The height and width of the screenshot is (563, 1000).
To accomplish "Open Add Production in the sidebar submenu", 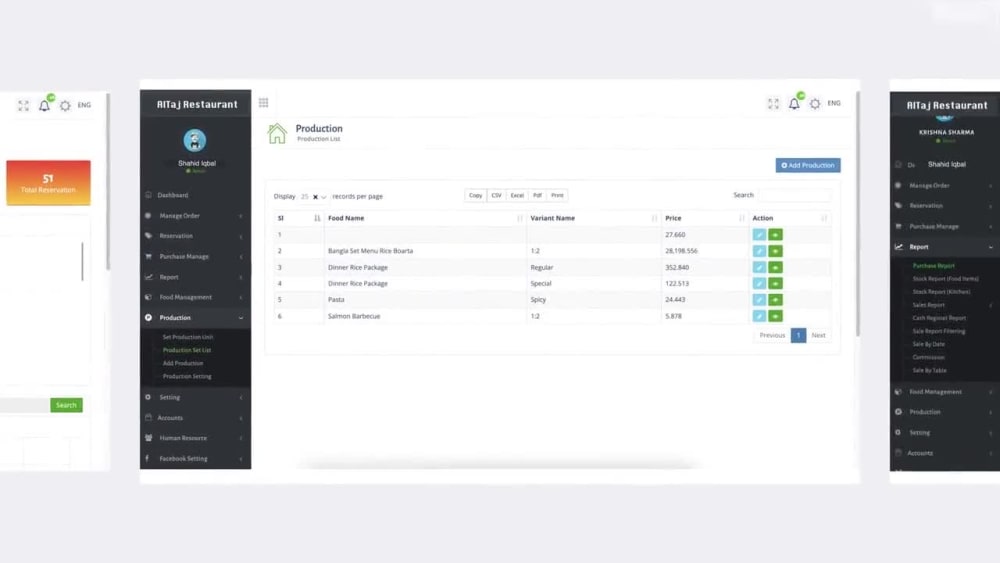I will click(x=183, y=363).
